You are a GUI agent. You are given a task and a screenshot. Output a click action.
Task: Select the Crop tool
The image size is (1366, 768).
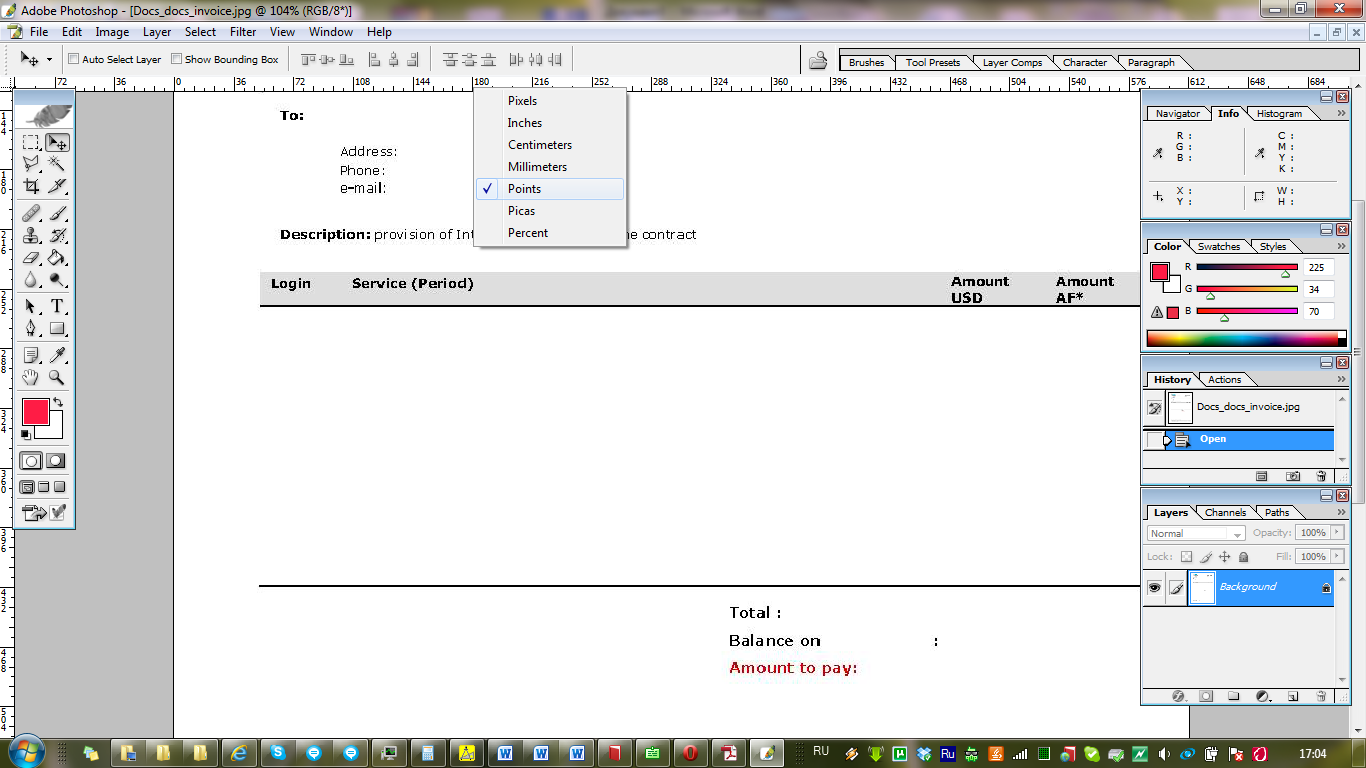point(31,186)
